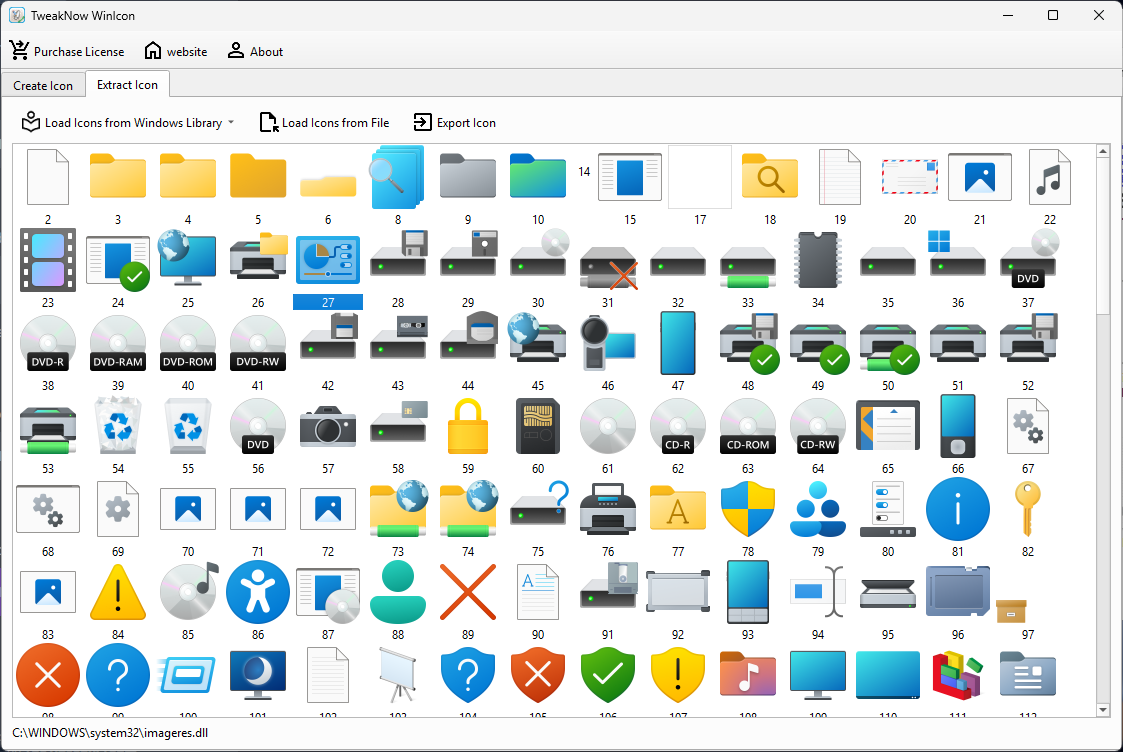Choose the film strip video icon 23
Viewport: 1123px width, 752px height.
click(48, 260)
